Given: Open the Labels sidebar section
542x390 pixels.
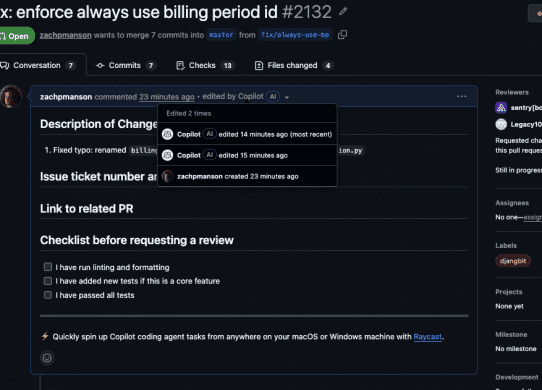Looking at the screenshot, I should click(506, 245).
